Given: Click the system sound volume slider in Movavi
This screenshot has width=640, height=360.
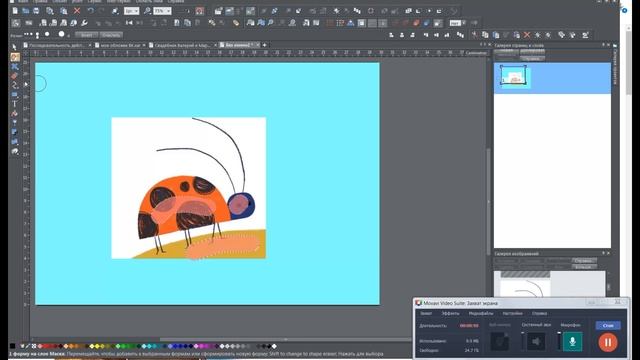Looking at the screenshot, I should click(522, 341).
